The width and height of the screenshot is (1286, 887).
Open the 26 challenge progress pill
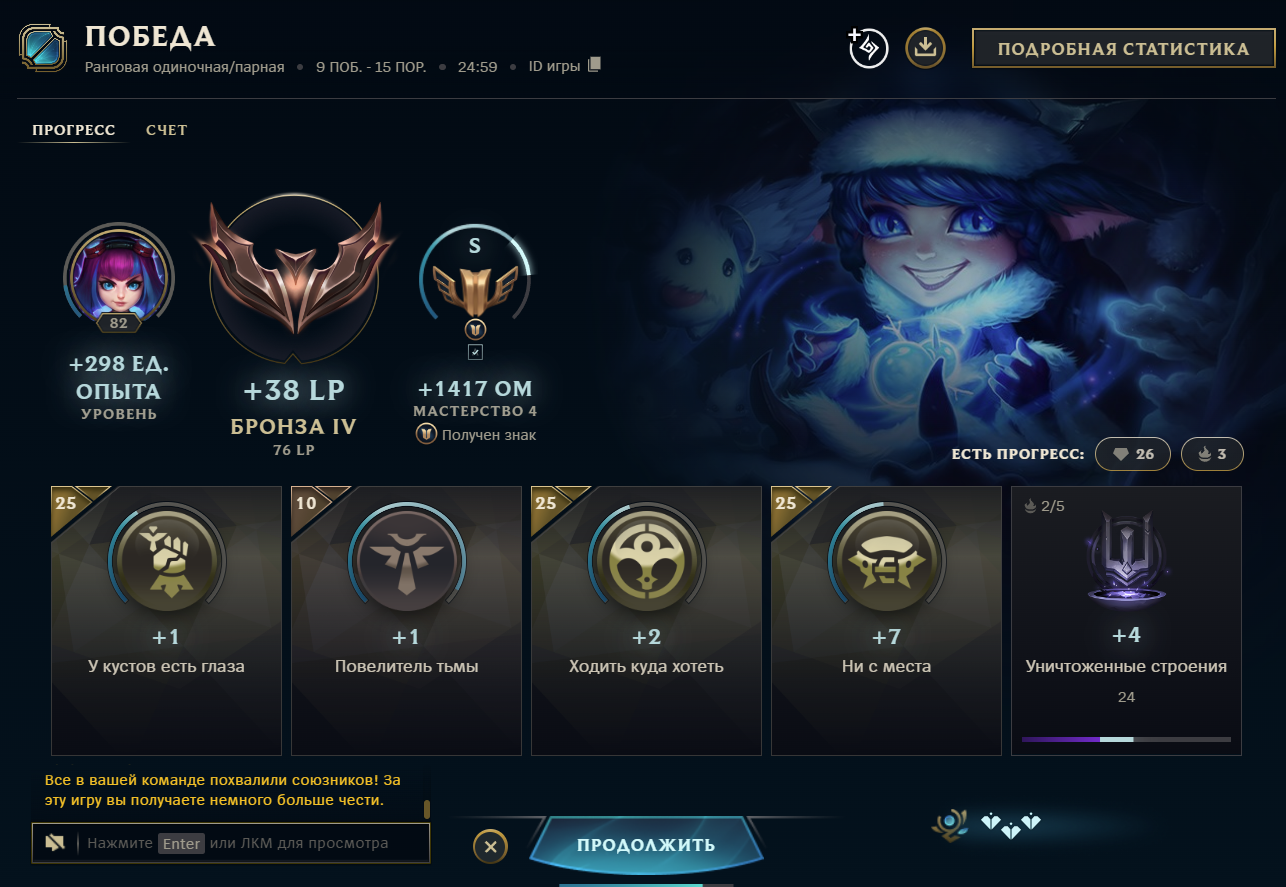(x=1133, y=454)
